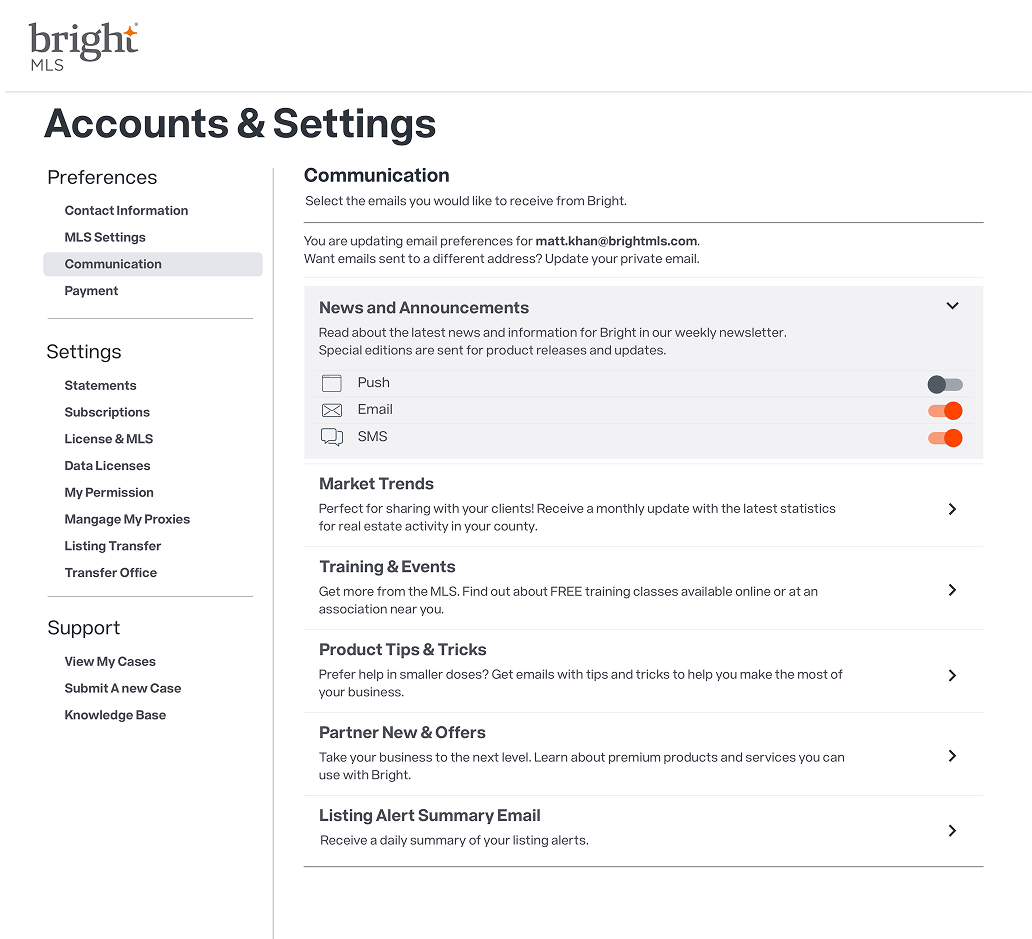Expand the Partner New & Offers section
Screen dimensions: 1032x939
point(952,756)
